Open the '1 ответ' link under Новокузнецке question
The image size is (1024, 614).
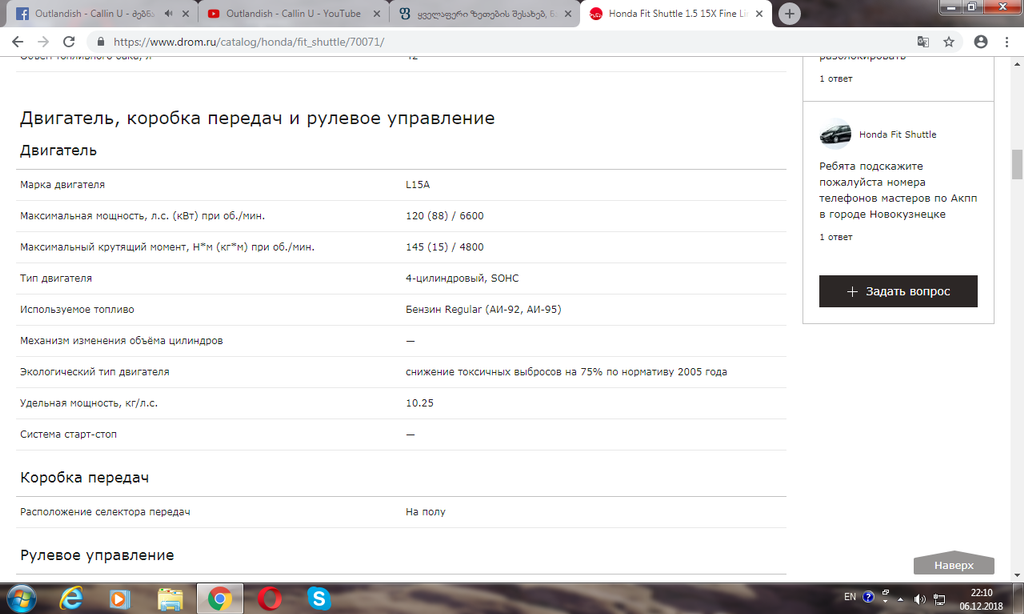[x=836, y=237]
